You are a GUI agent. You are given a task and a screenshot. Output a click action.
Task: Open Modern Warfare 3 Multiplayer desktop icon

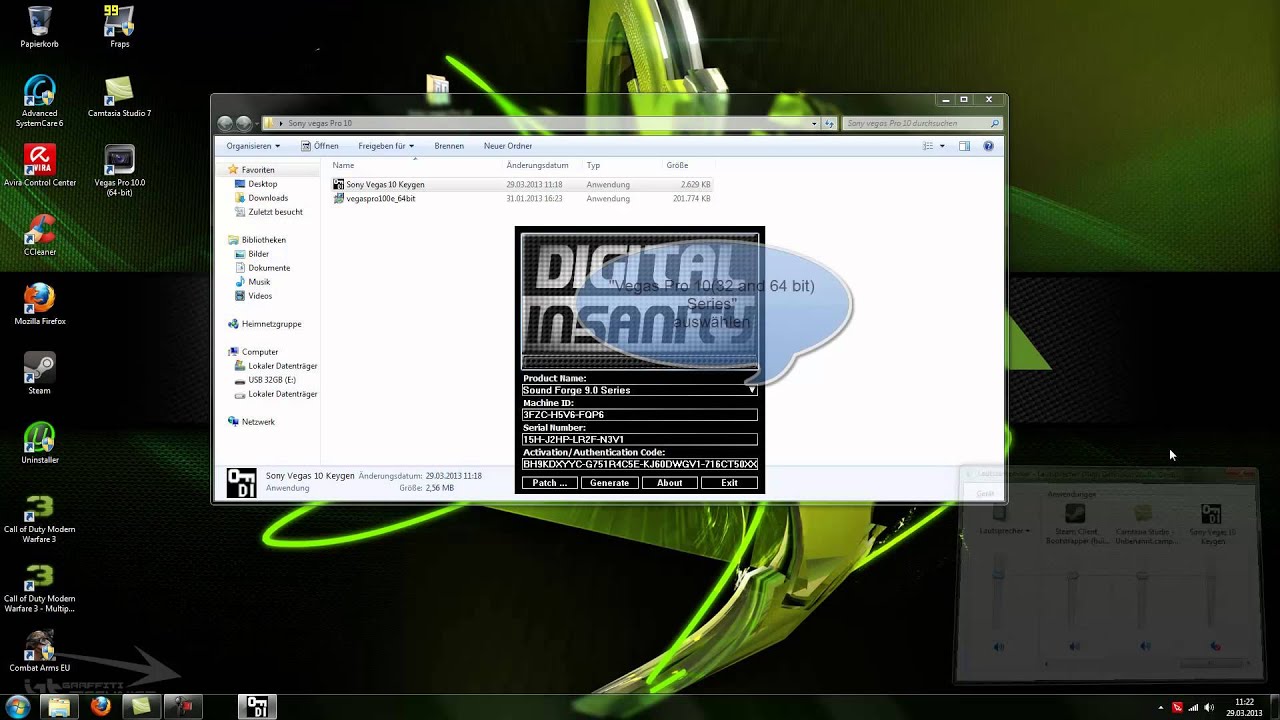coord(40,588)
